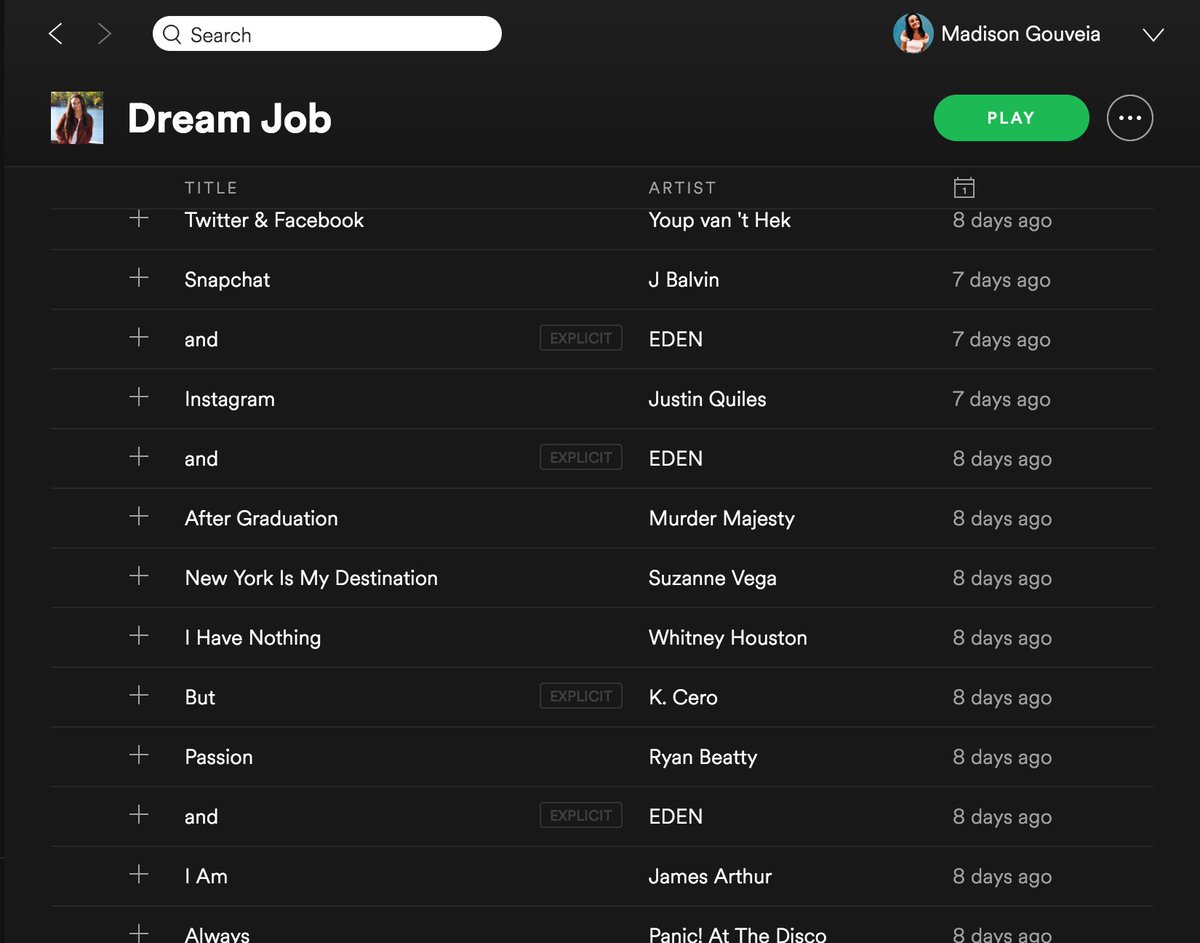Select the Instagram track title
The height and width of the screenshot is (943, 1200).
pyautogui.click(x=229, y=399)
